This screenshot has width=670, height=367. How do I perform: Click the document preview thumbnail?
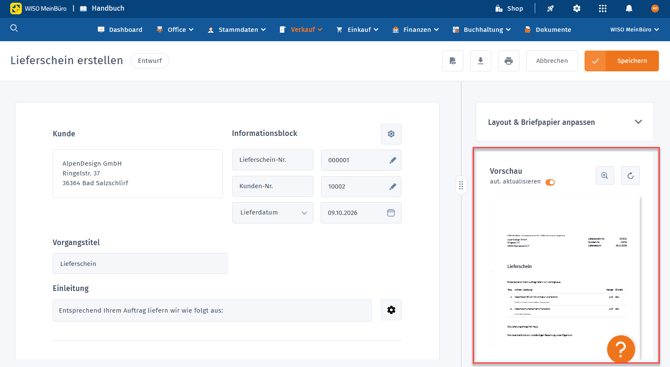pos(565,278)
